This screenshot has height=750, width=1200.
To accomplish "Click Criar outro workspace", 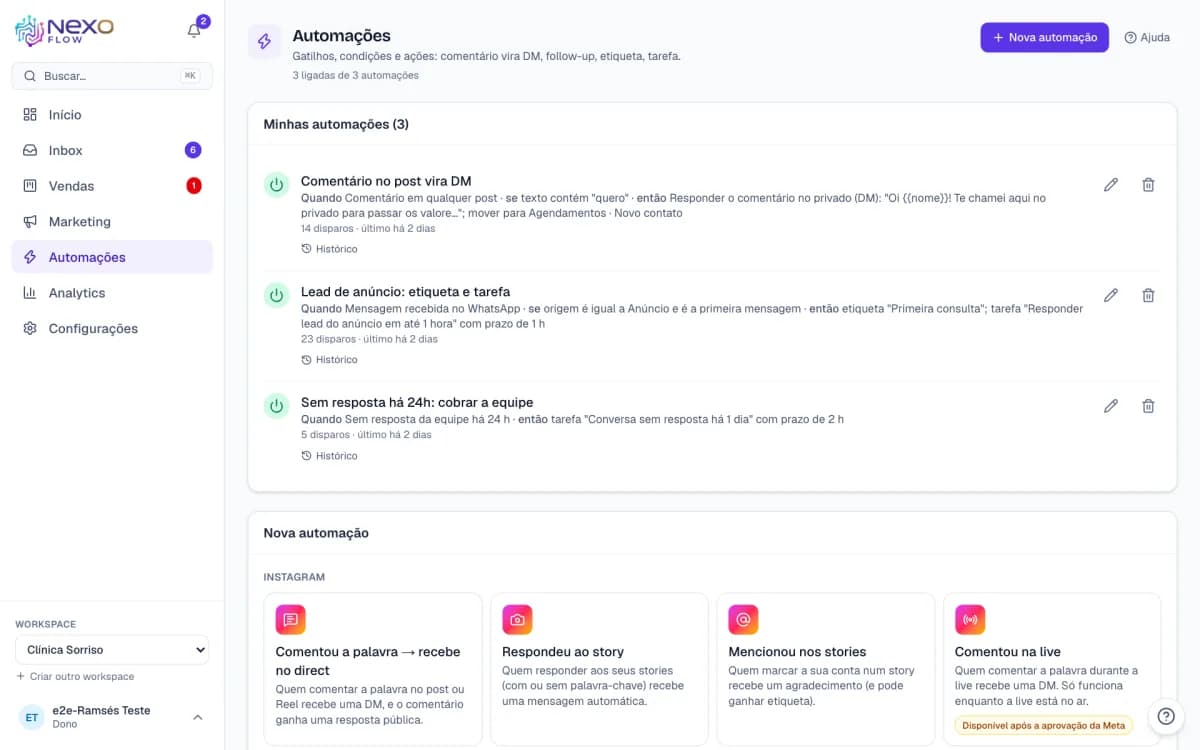I will [x=75, y=677].
